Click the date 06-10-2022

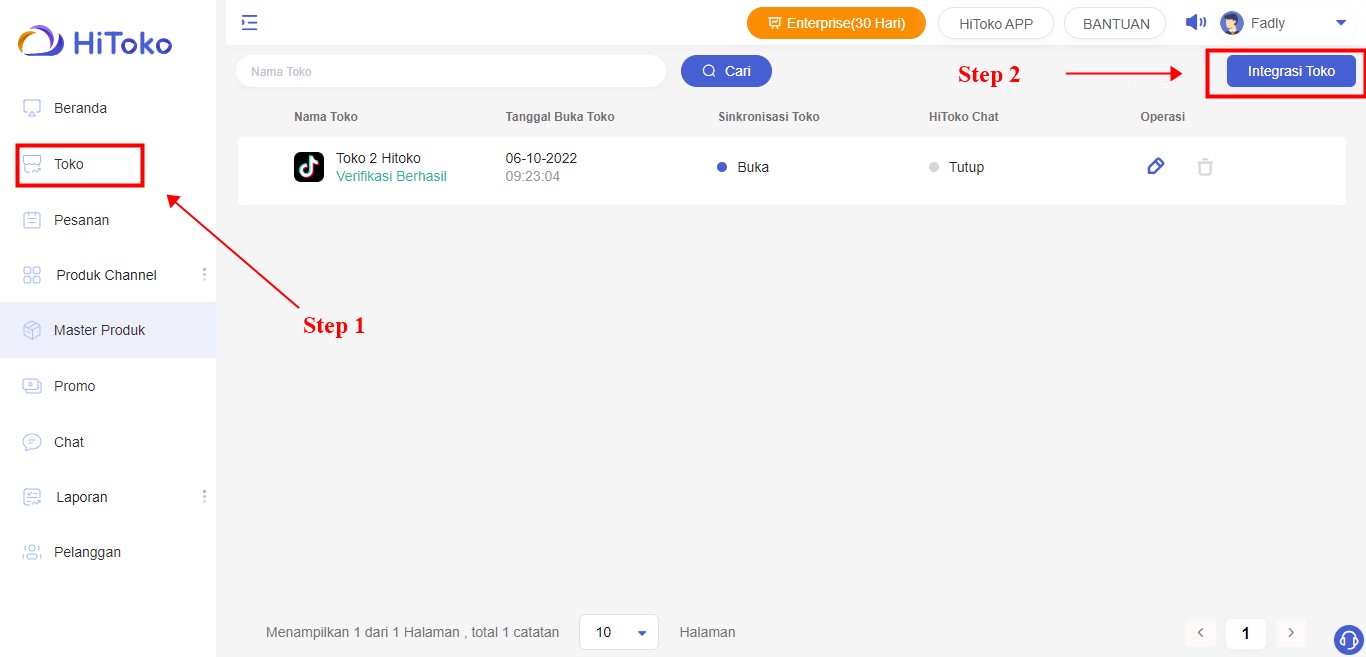[541, 158]
